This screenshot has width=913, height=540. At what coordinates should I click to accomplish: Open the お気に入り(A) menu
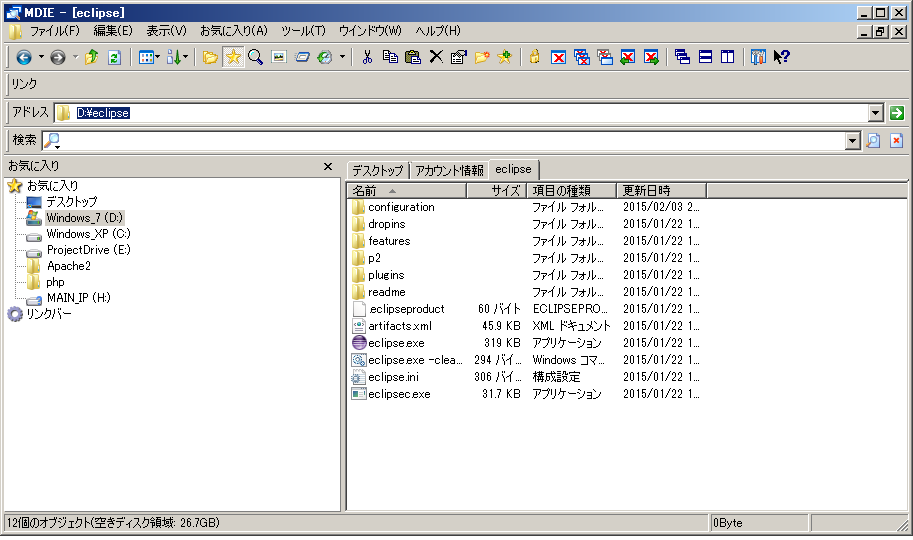pos(233,31)
